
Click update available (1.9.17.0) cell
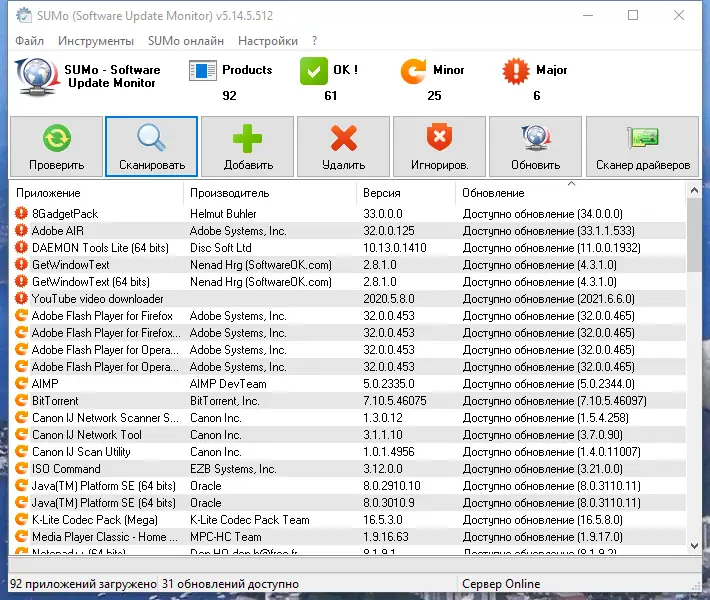coord(542,537)
